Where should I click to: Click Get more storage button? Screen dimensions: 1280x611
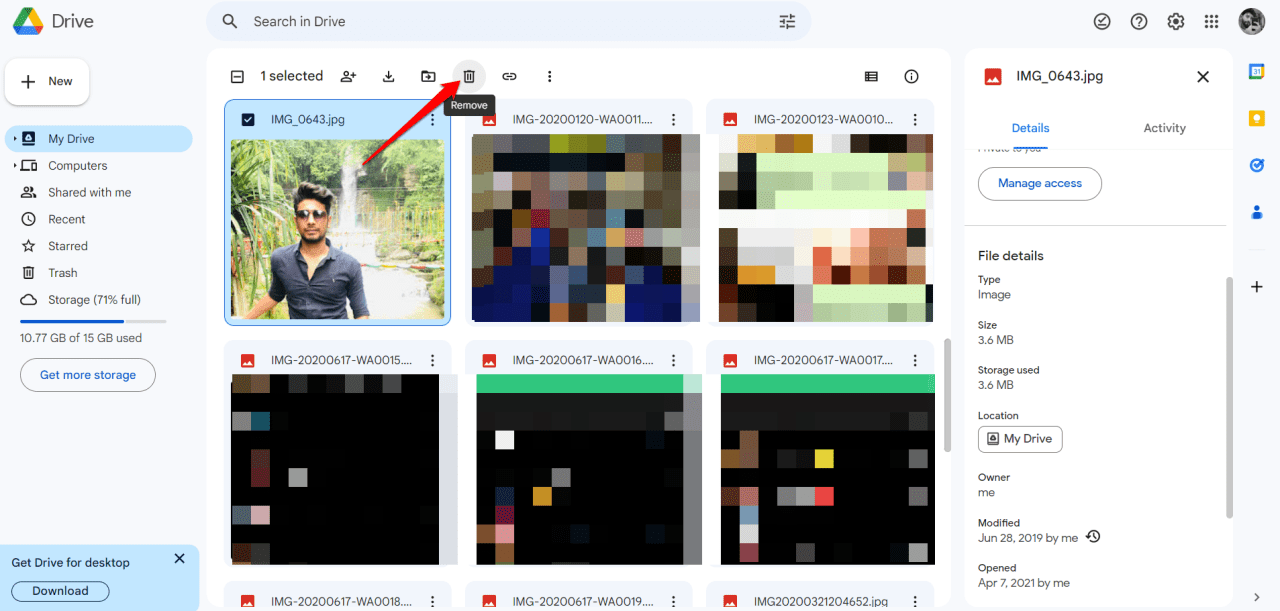pos(87,375)
